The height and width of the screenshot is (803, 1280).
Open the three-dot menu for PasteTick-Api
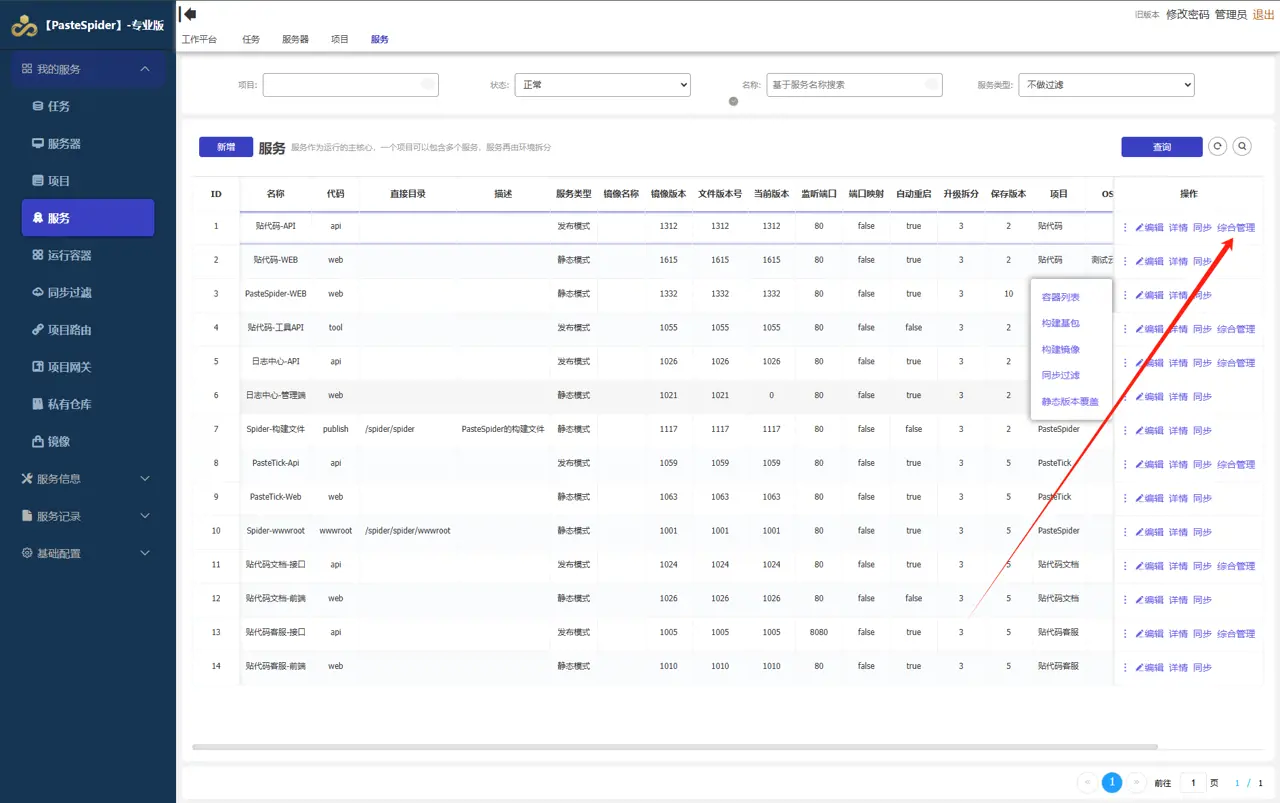(x=1125, y=464)
